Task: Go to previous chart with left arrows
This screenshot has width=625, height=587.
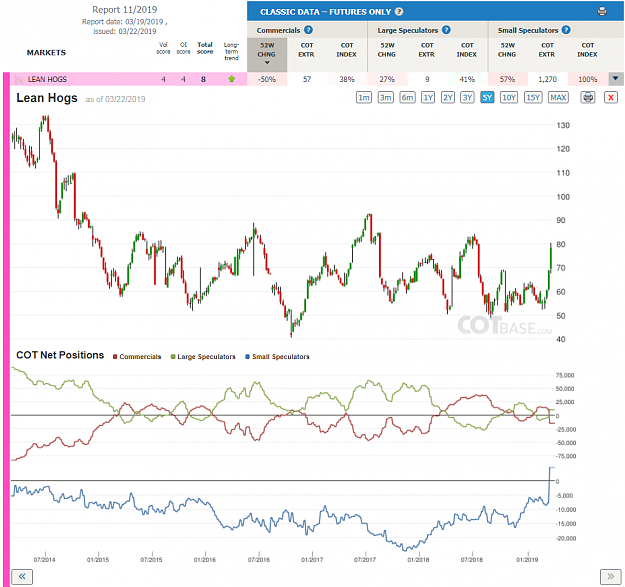Action: click(22, 576)
